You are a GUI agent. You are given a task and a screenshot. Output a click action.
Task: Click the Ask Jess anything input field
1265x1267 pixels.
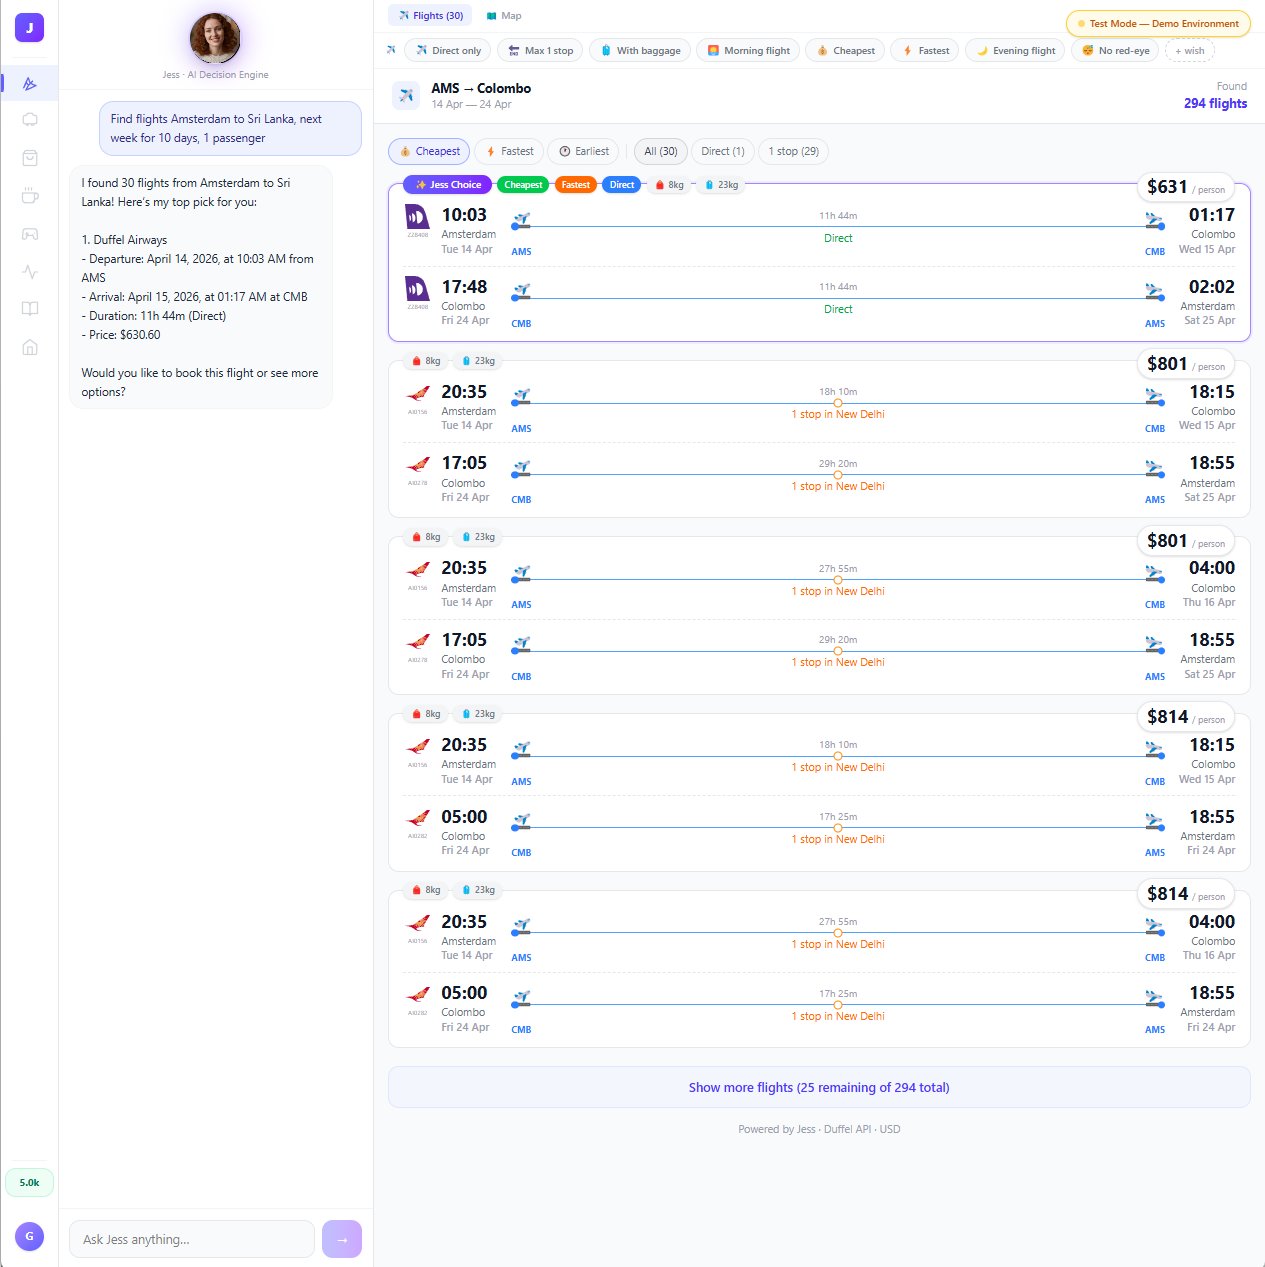point(191,1239)
